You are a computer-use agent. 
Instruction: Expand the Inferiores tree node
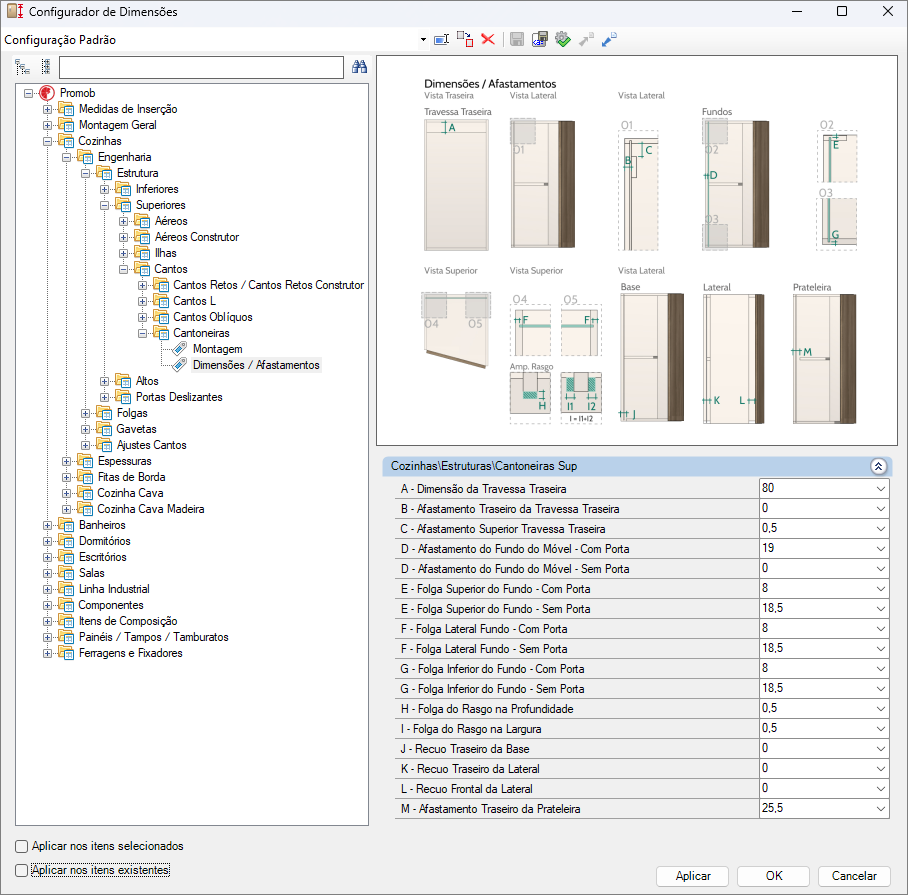click(x=104, y=189)
